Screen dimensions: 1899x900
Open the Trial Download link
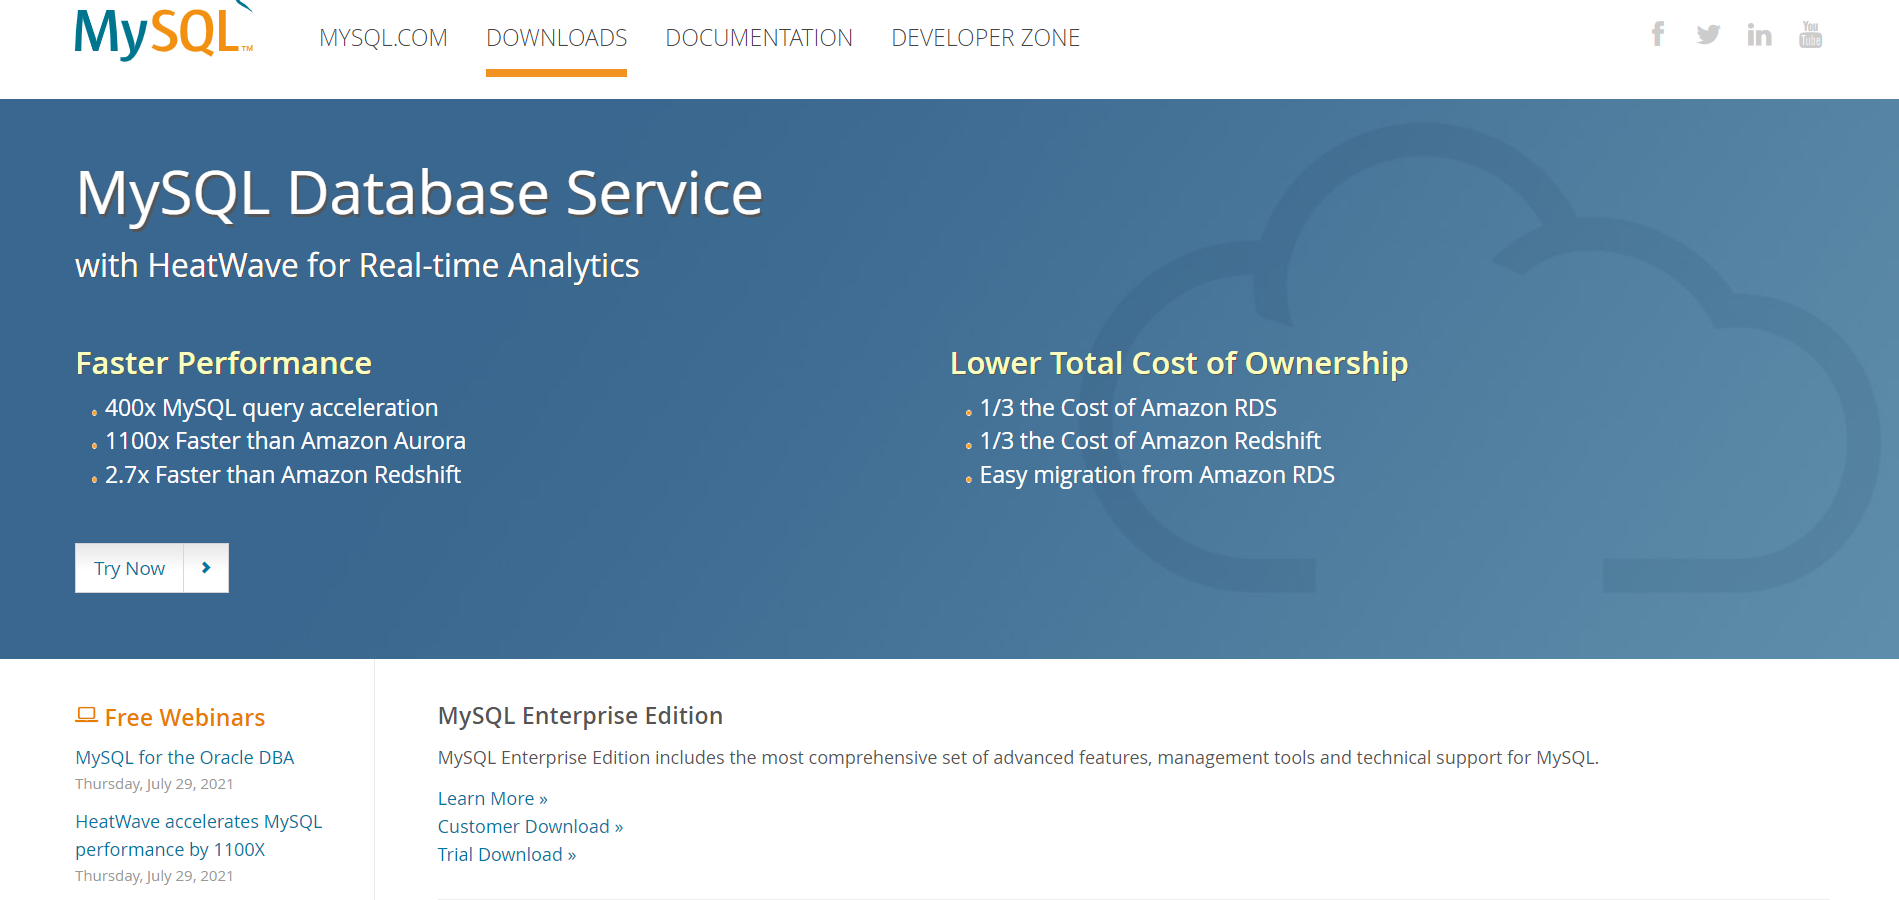coord(507,855)
